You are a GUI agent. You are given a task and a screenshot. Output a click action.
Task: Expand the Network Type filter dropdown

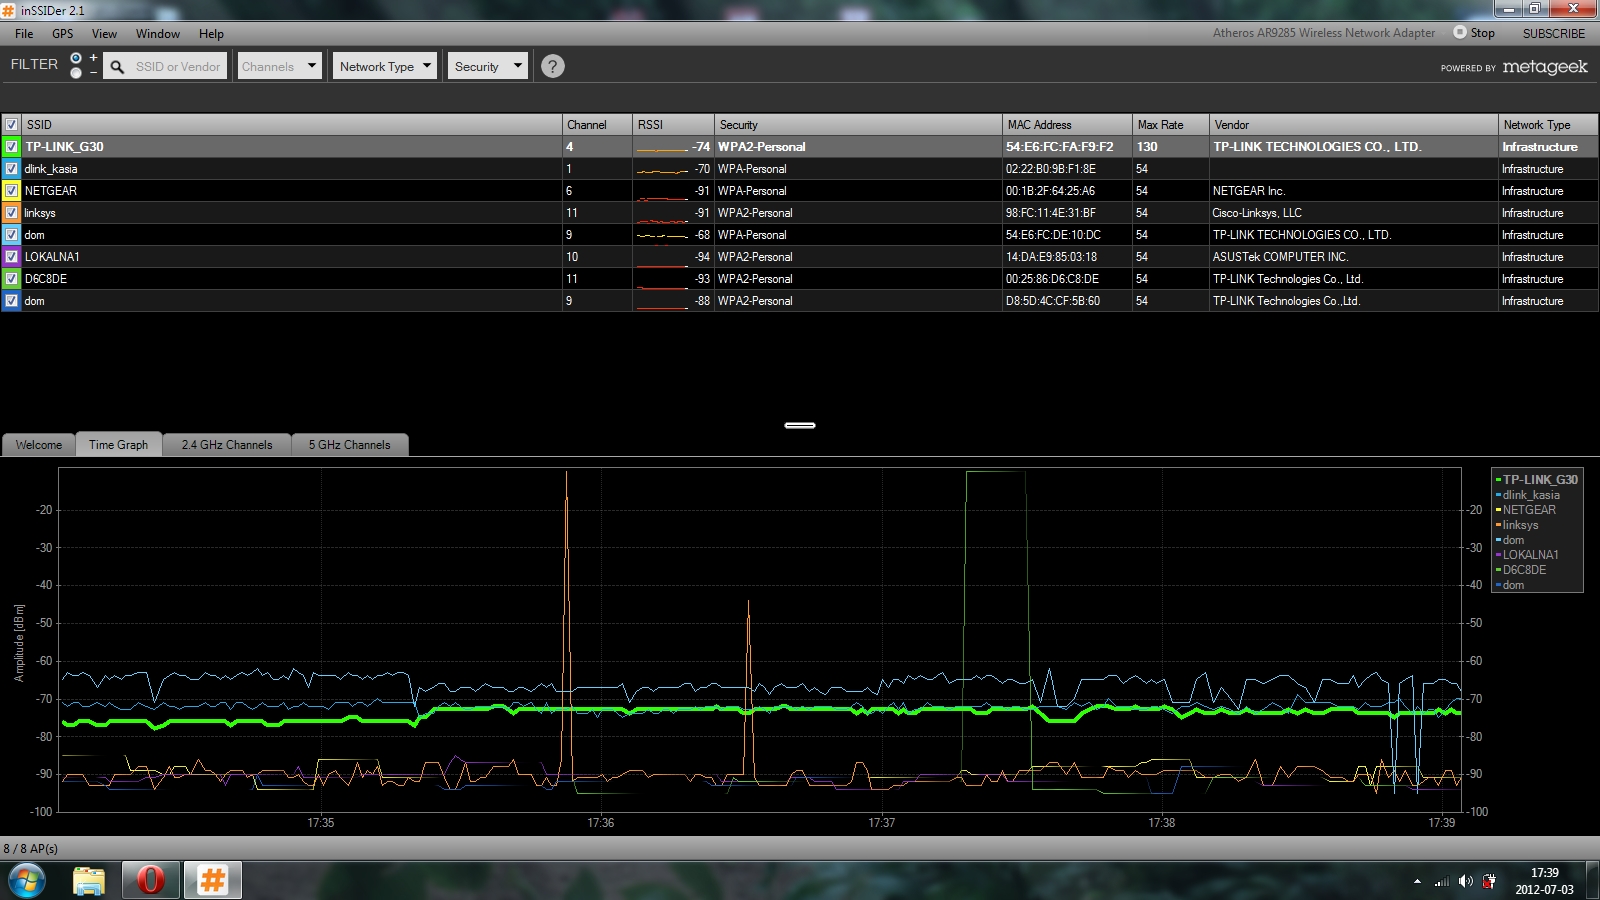385,66
